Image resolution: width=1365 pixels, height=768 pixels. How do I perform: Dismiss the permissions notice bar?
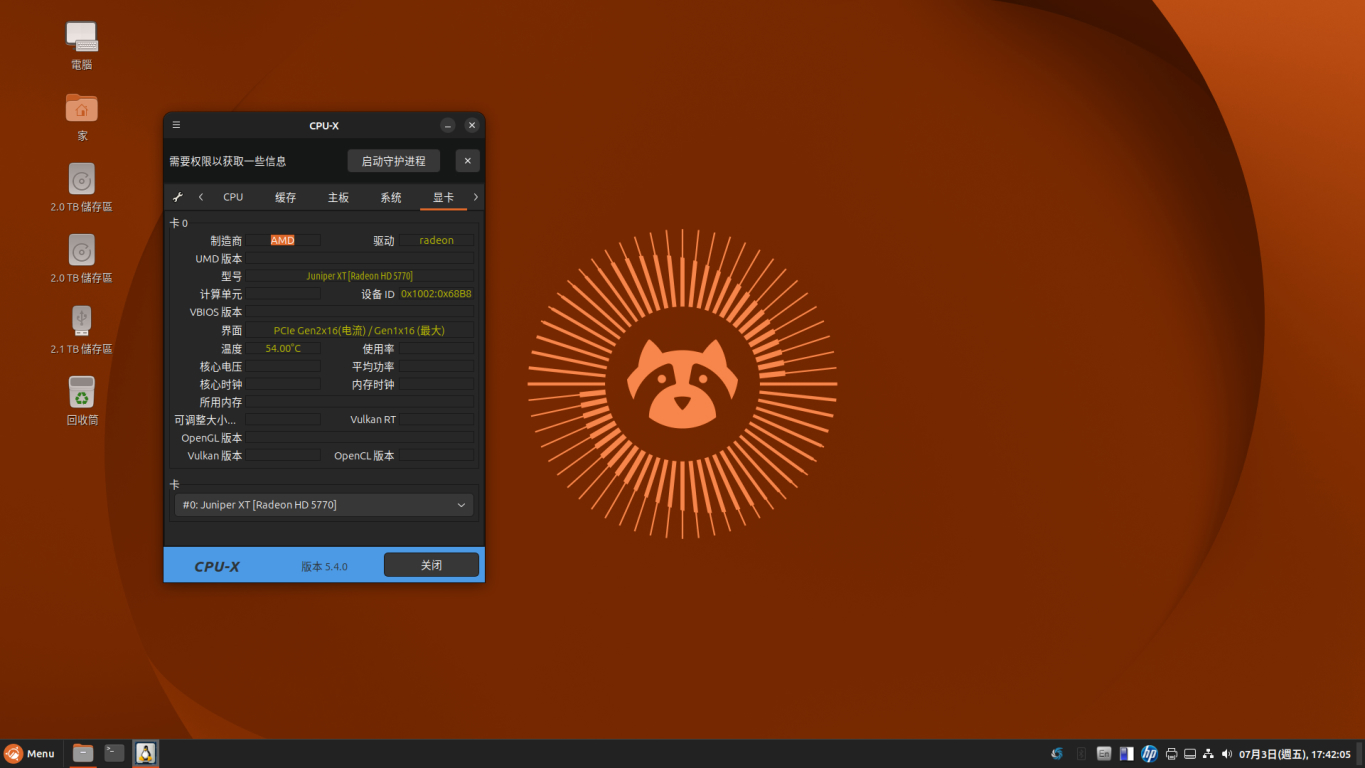point(467,161)
